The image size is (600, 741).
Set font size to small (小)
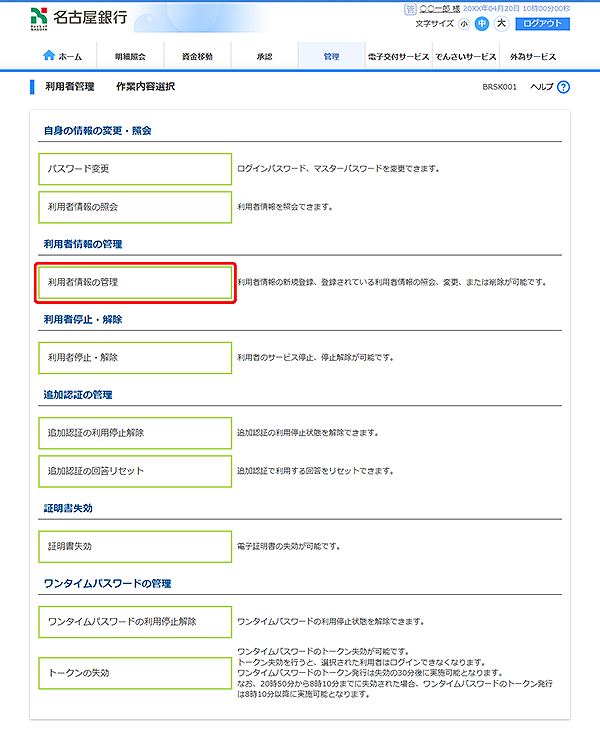(x=465, y=23)
